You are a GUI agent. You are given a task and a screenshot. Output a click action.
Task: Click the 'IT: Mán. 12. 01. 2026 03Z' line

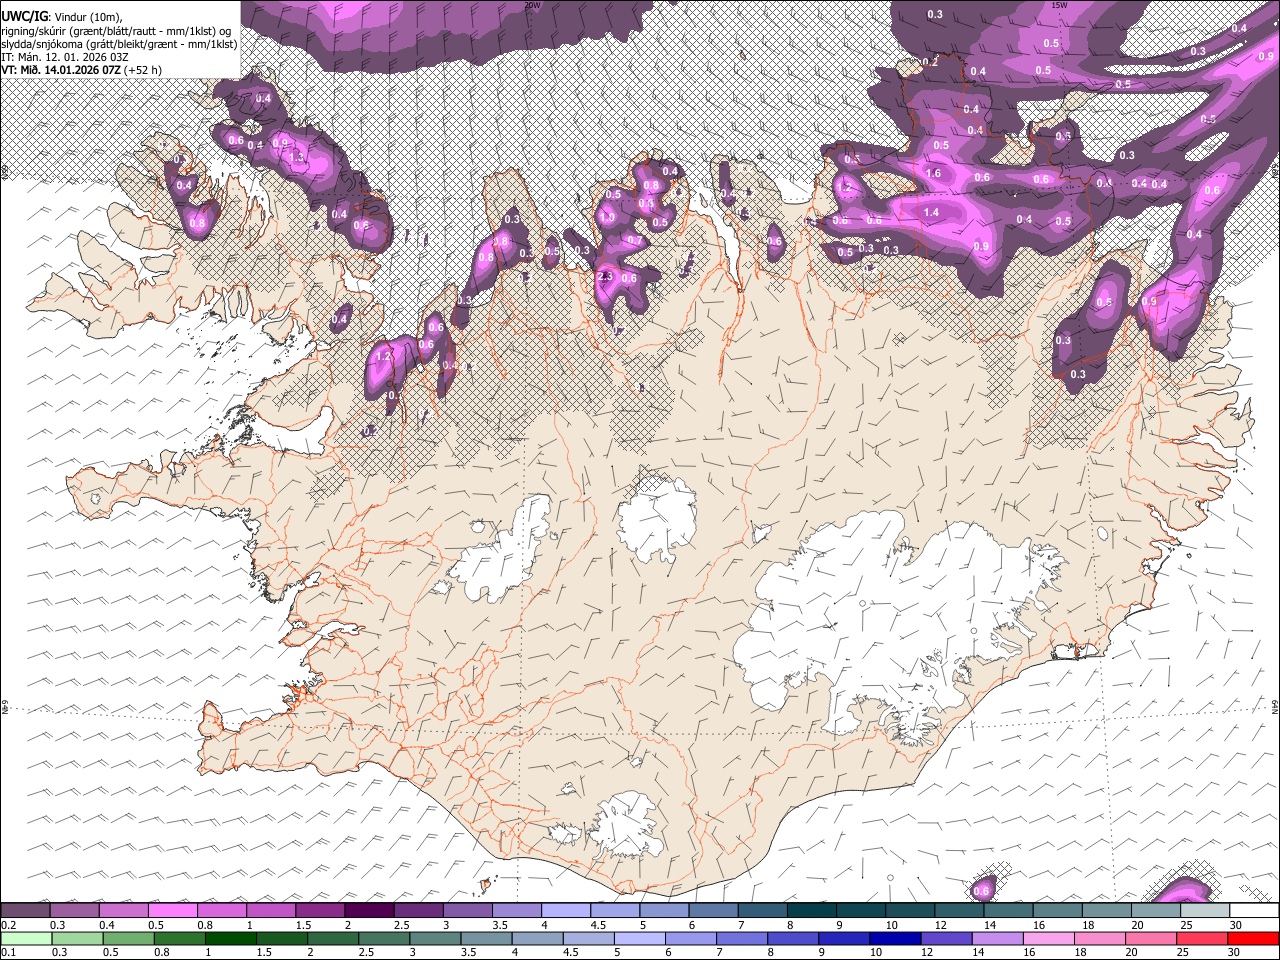[x=65, y=58]
